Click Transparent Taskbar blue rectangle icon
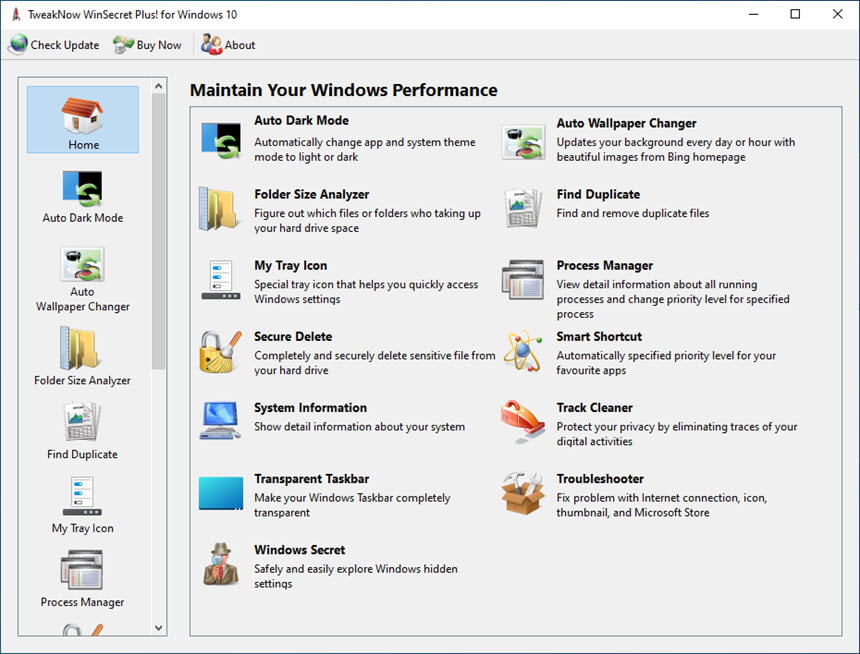860x654 pixels. click(221, 493)
